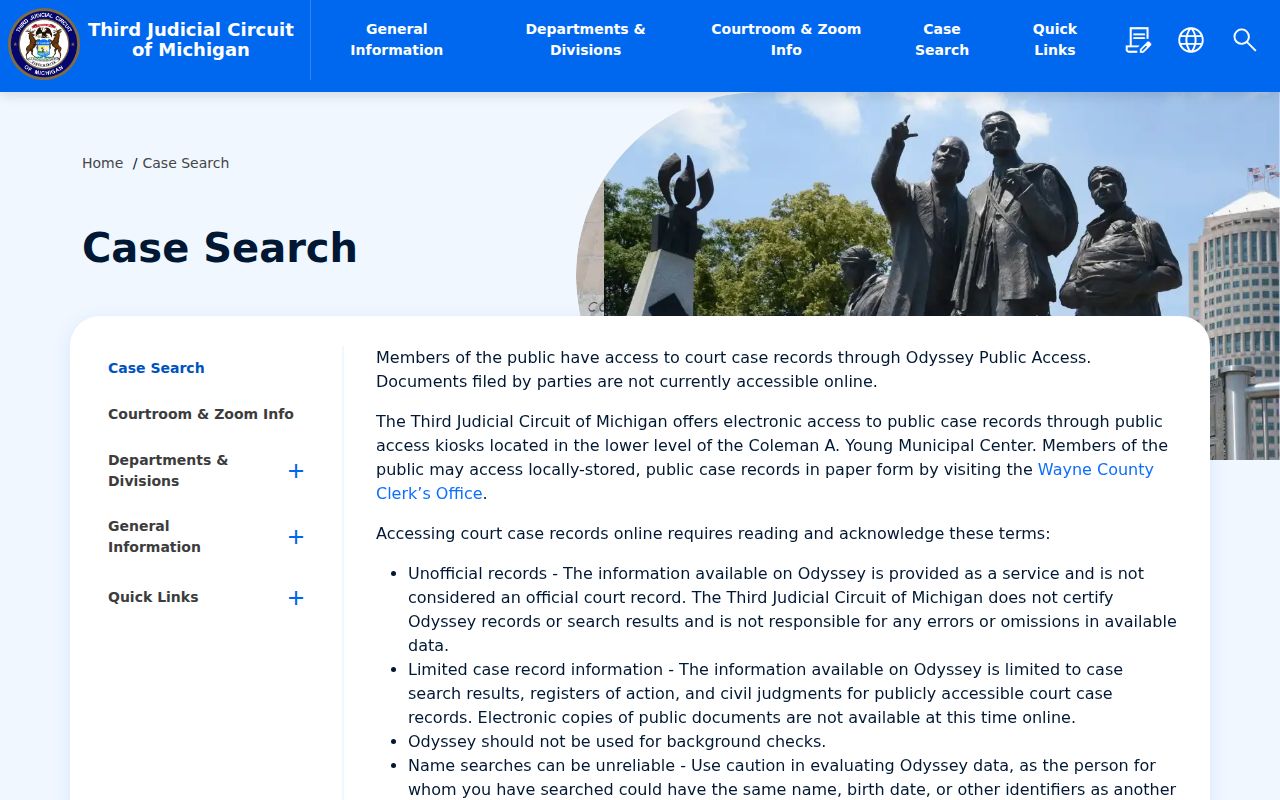
Task: Open the Departments & Divisions top menu
Action: pos(586,40)
